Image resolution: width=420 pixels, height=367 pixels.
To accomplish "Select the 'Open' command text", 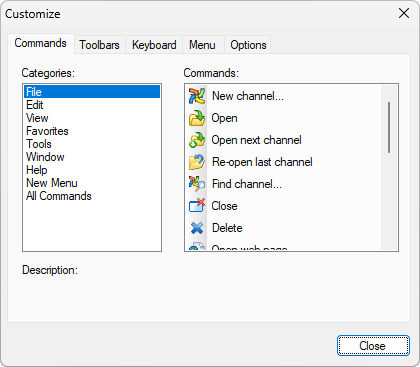I will click(x=224, y=118).
